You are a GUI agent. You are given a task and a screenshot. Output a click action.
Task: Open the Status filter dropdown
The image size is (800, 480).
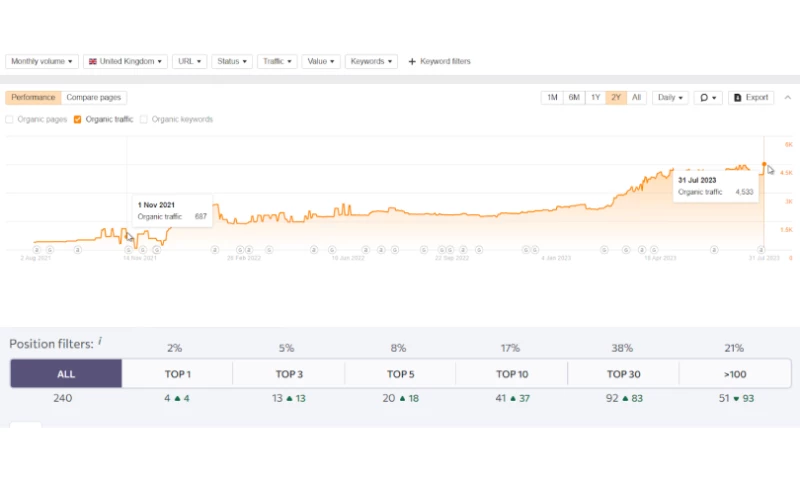[232, 62]
